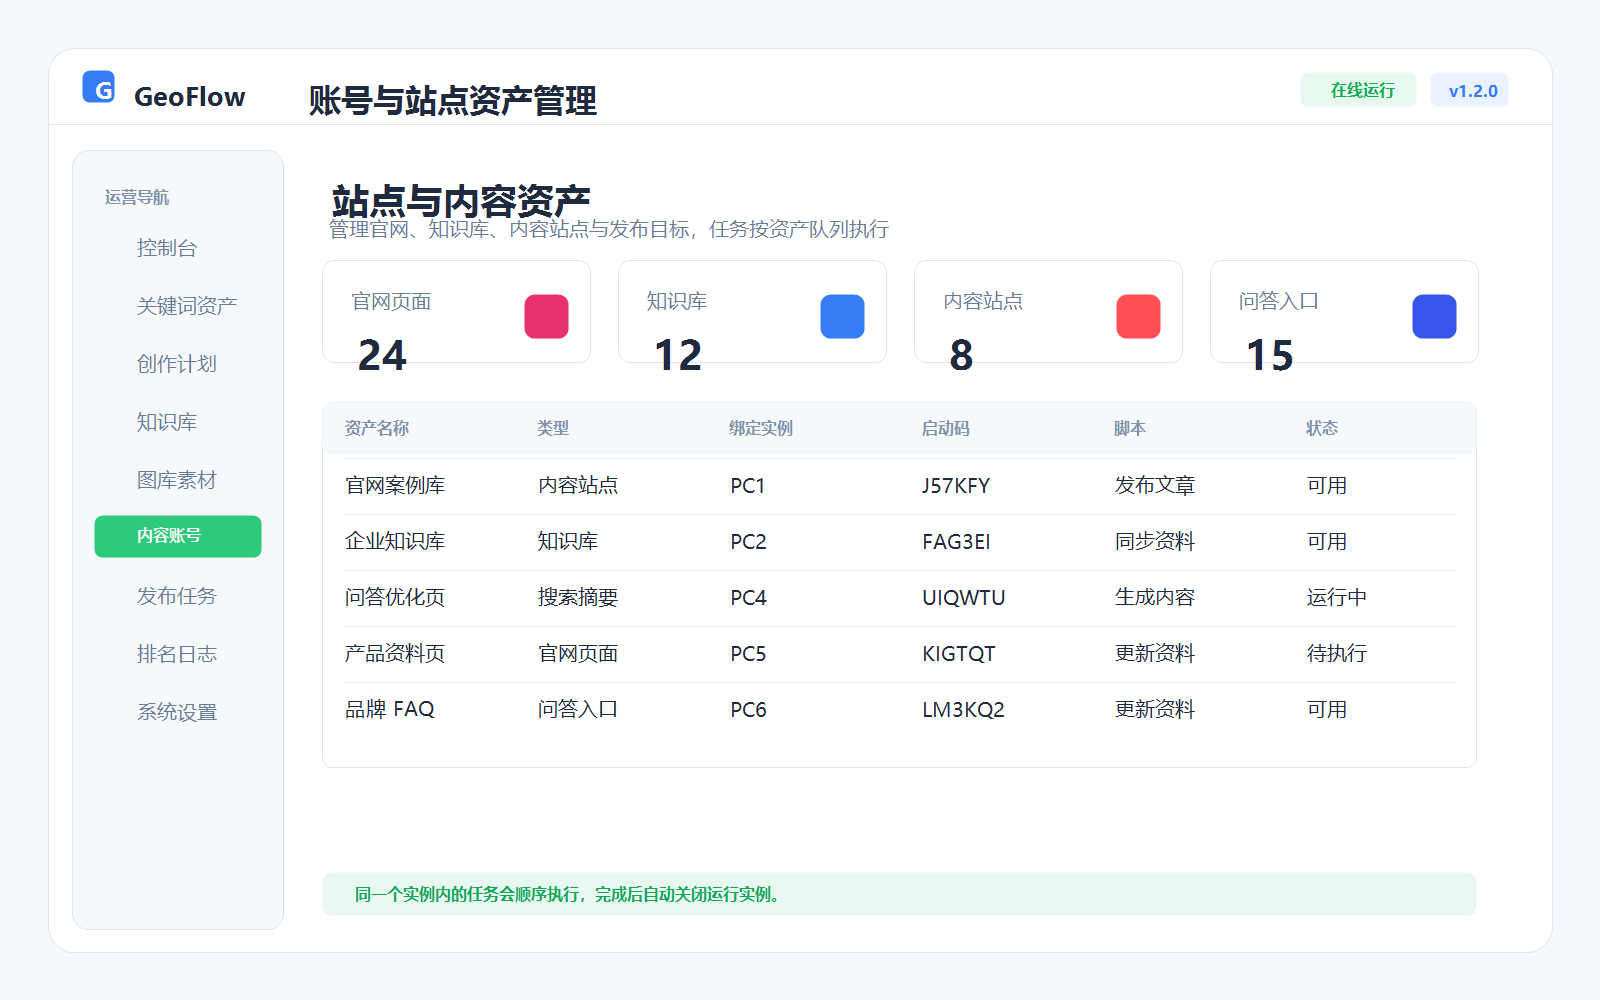The width and height of the screenshot is (1600, 1000).
Task: Select the 官网页面 stat card showing 24
Action: point(456,312)
